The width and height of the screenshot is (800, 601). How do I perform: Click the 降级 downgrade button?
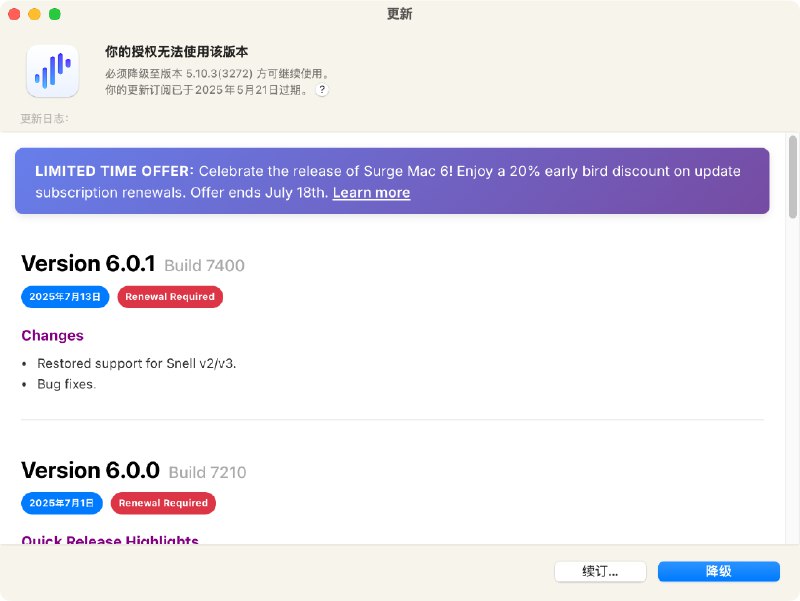pos(718,571)
